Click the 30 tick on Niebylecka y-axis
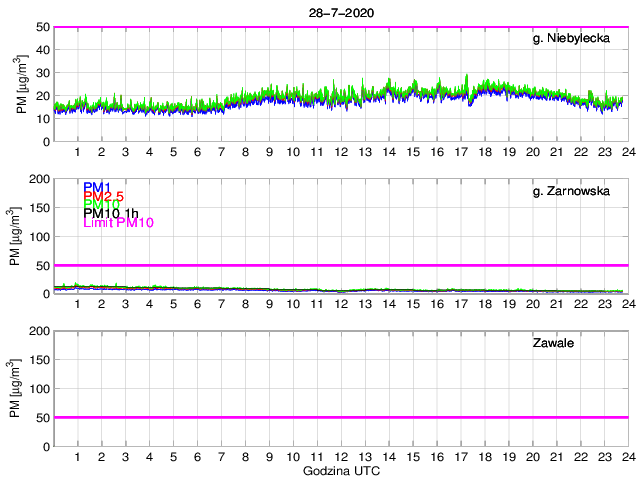640x480 pixels. click(x=42, y=73)
